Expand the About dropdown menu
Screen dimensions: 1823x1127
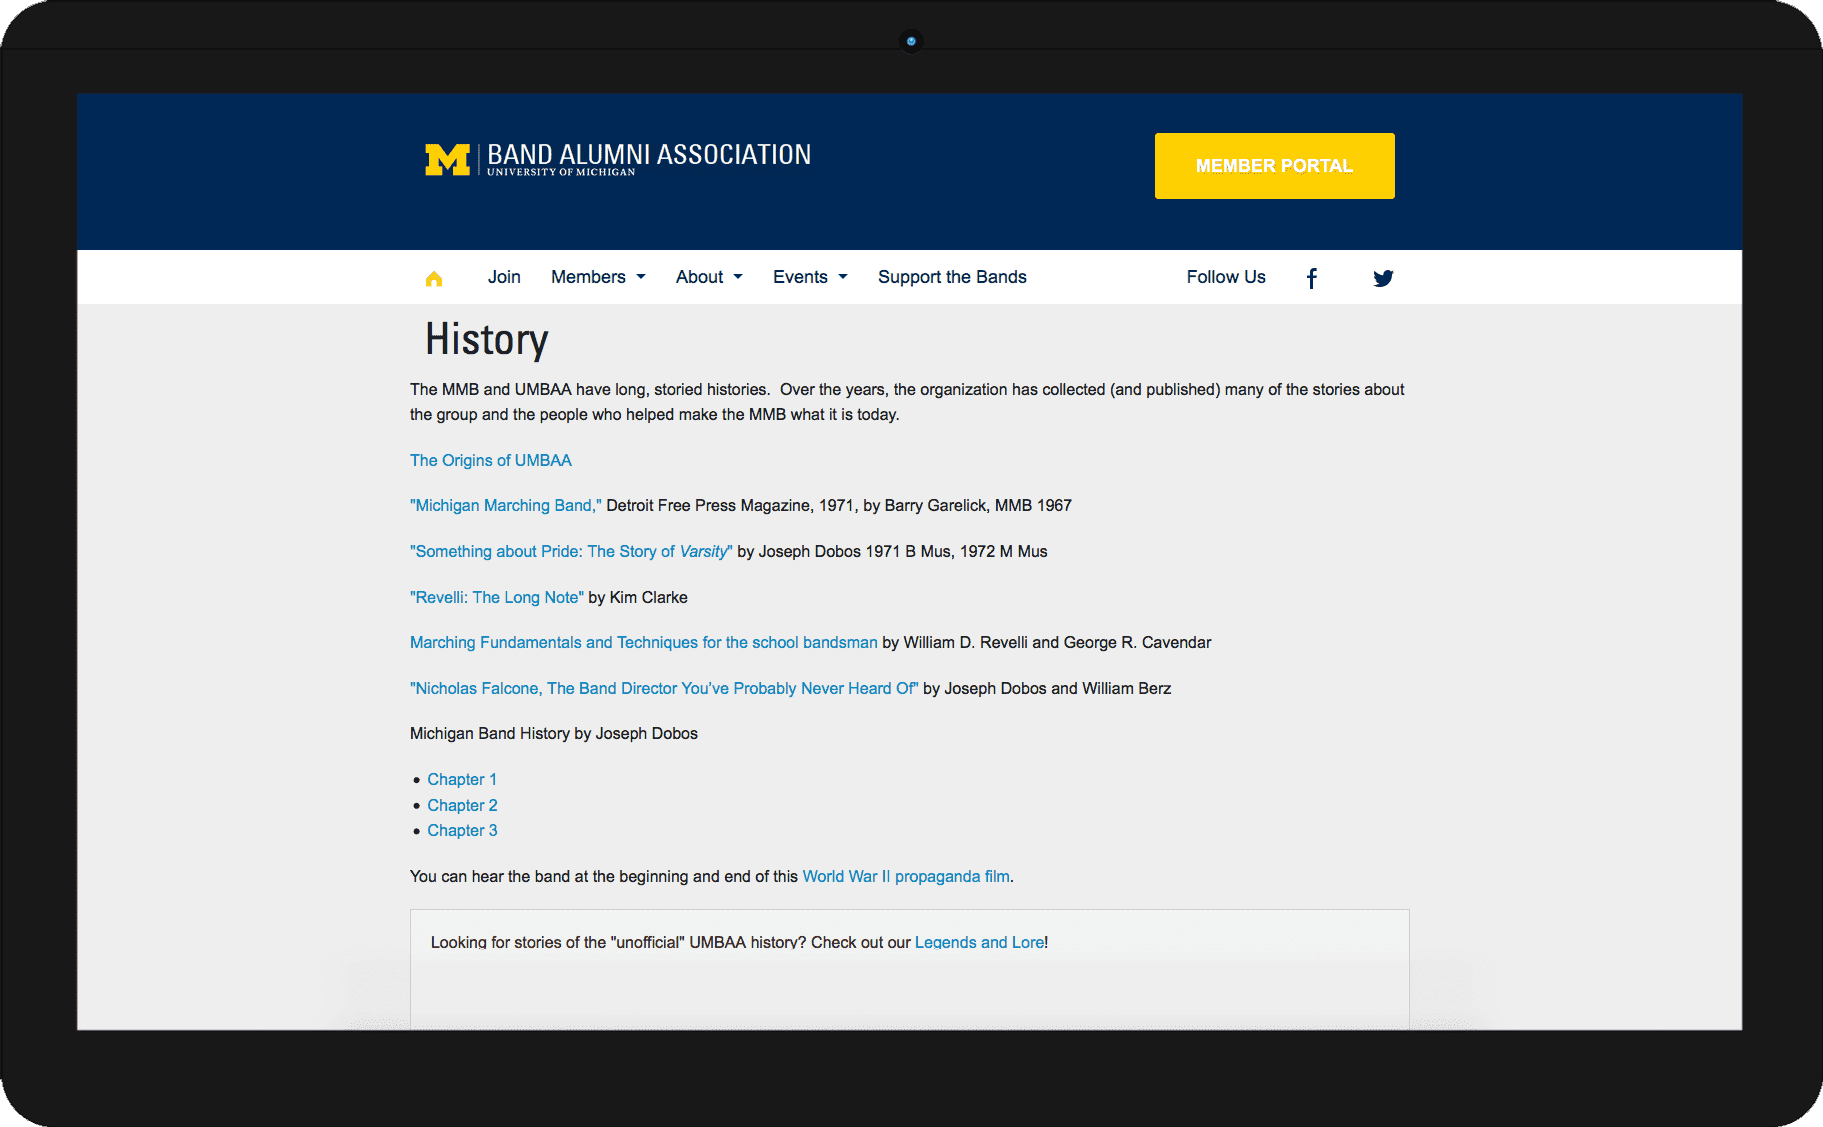coord(709,277)
